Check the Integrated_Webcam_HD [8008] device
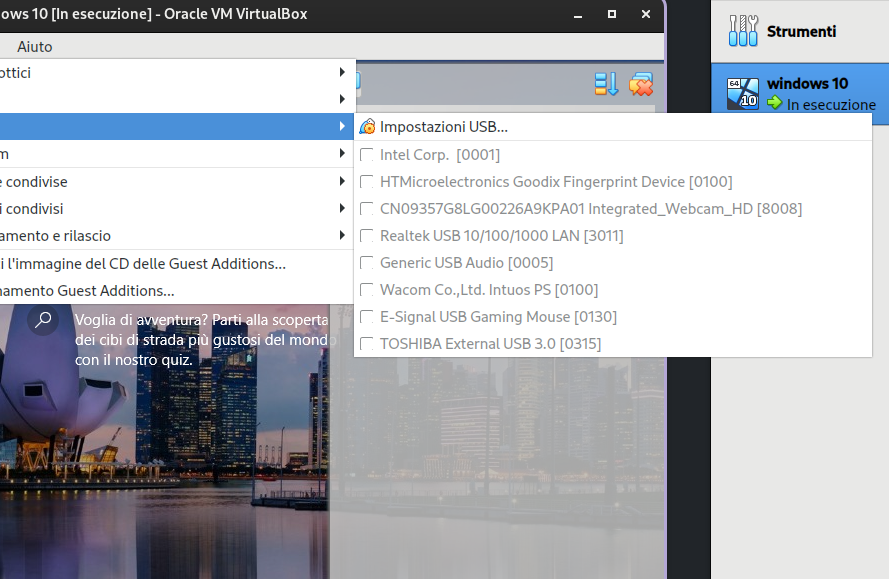This screenshot has width=889, height=579. click(367, 209)
